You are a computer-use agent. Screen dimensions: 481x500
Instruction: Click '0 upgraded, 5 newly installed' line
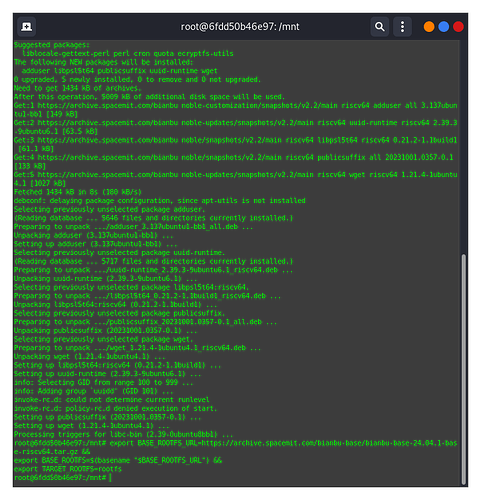pos(138,80)
